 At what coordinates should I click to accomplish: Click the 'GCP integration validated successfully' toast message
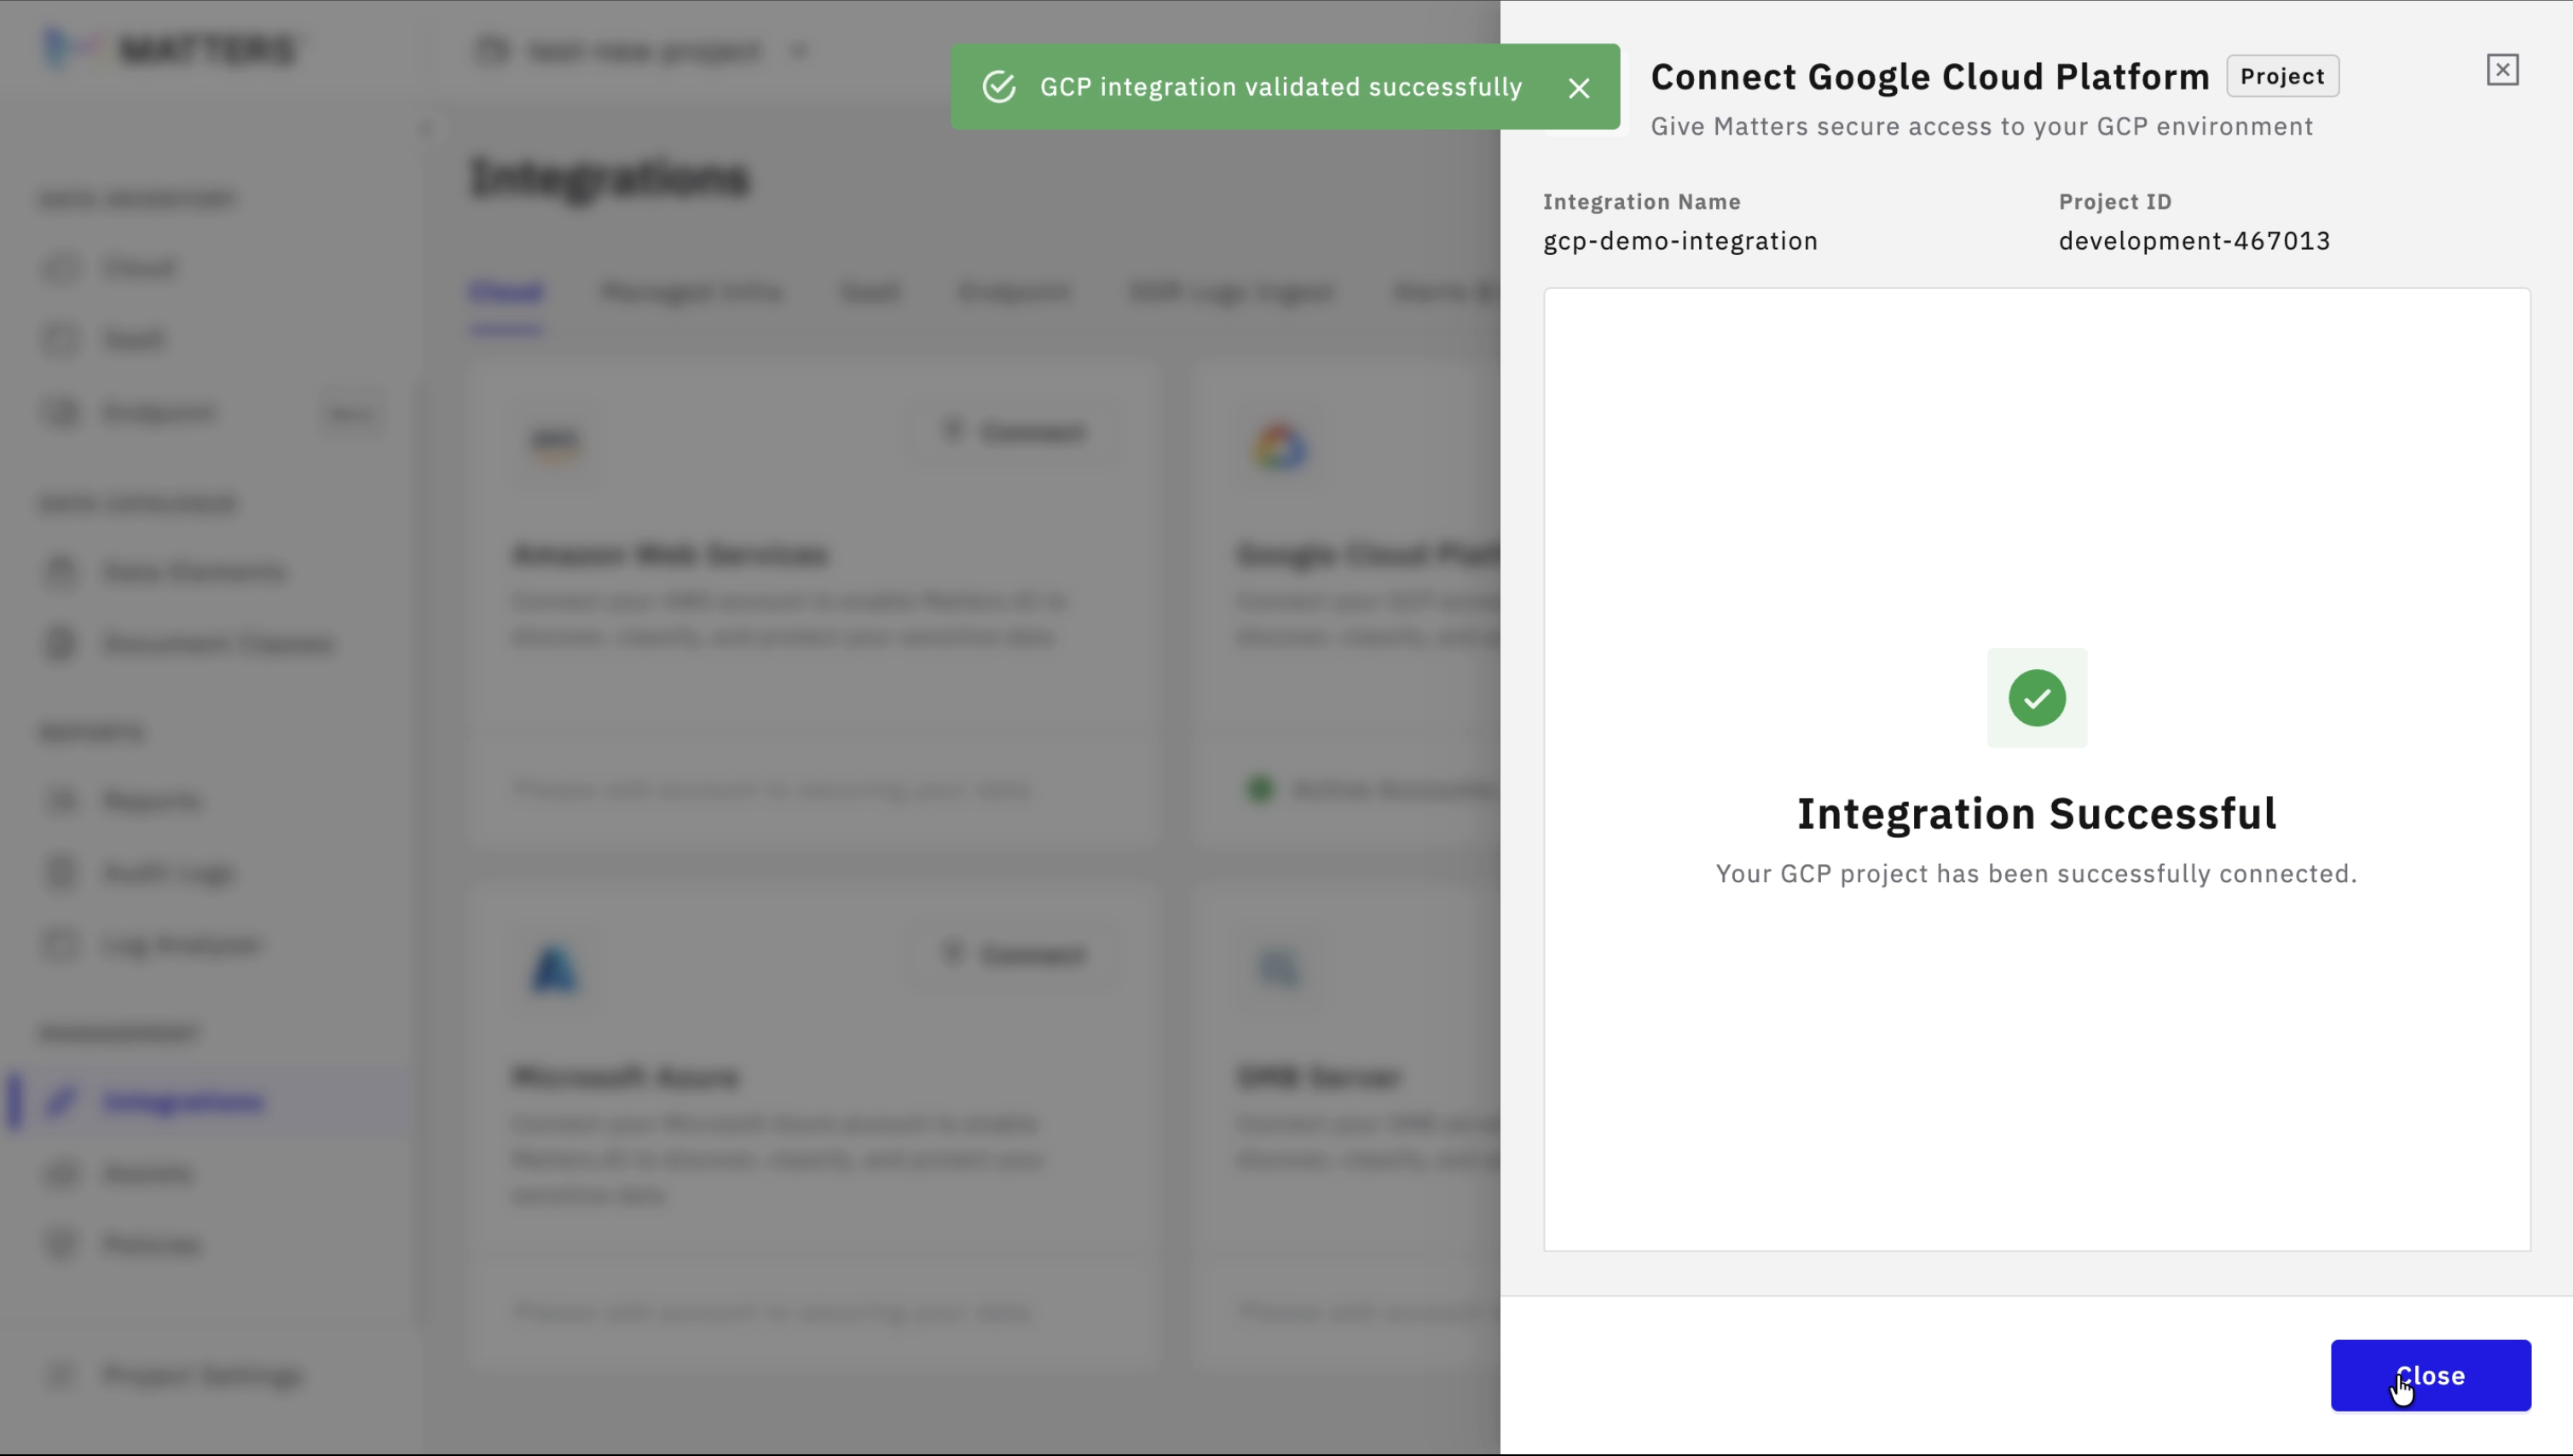pyautogui.click(x=1281, y=87)
